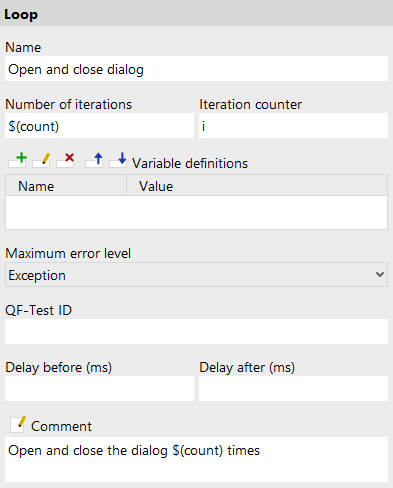
Task: Delete the selected variable with red X
Action: coord(66,160)
